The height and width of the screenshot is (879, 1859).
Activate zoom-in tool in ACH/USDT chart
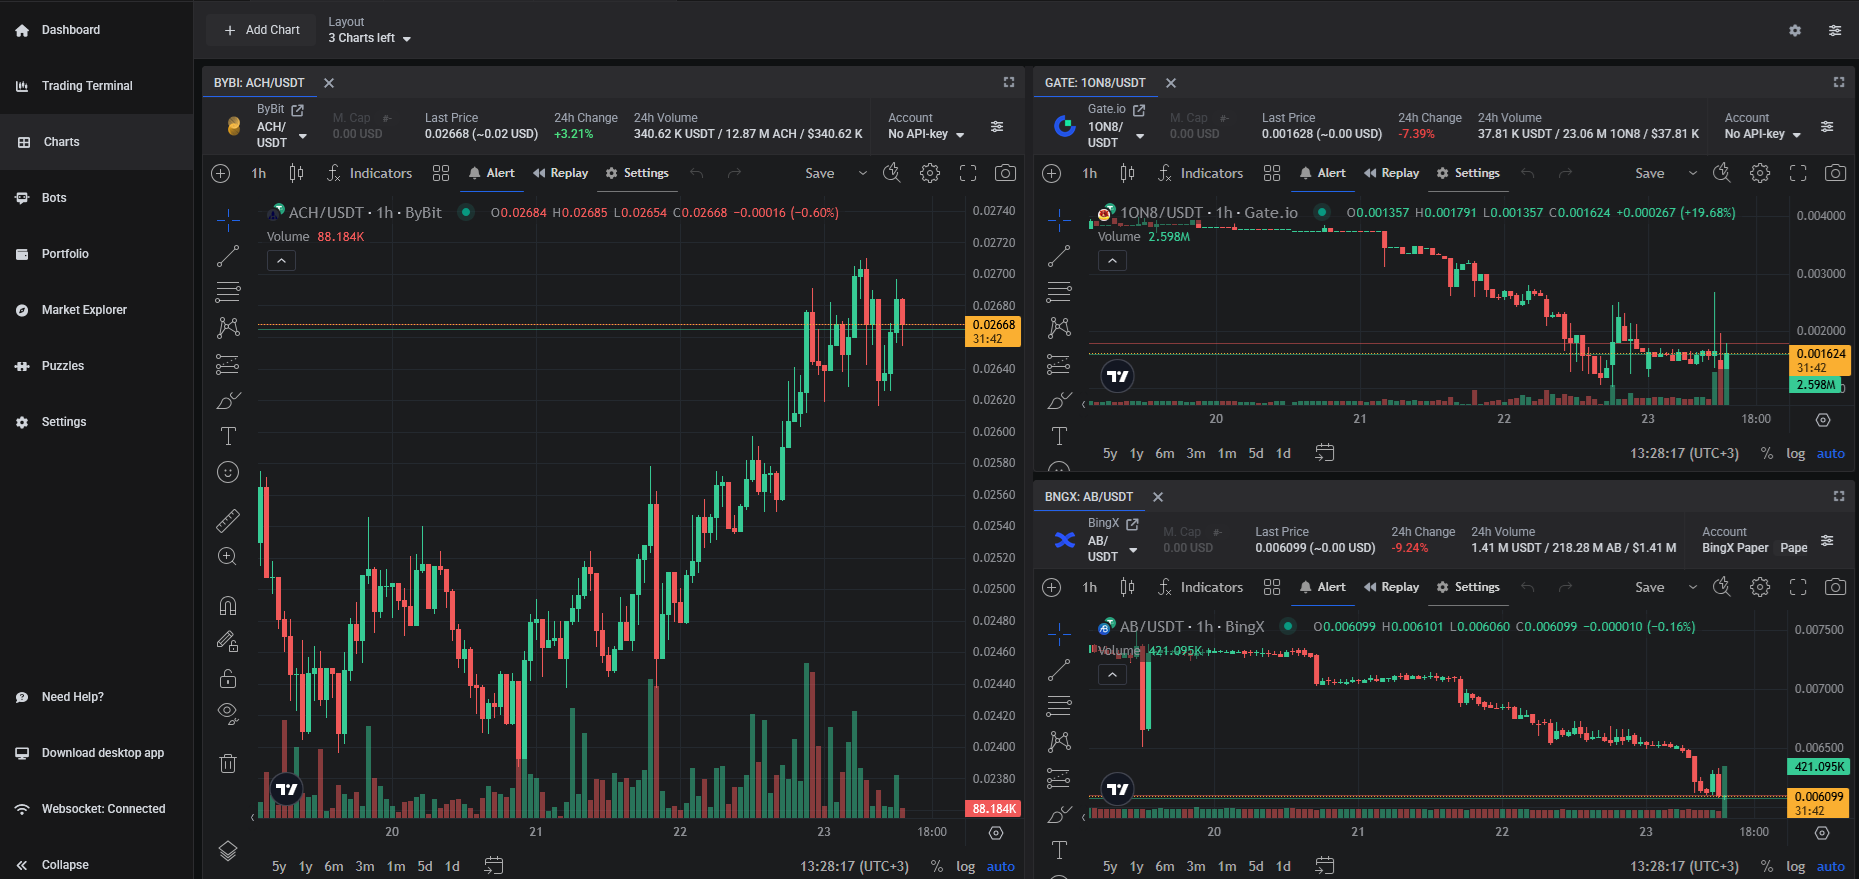pos(228,557)
